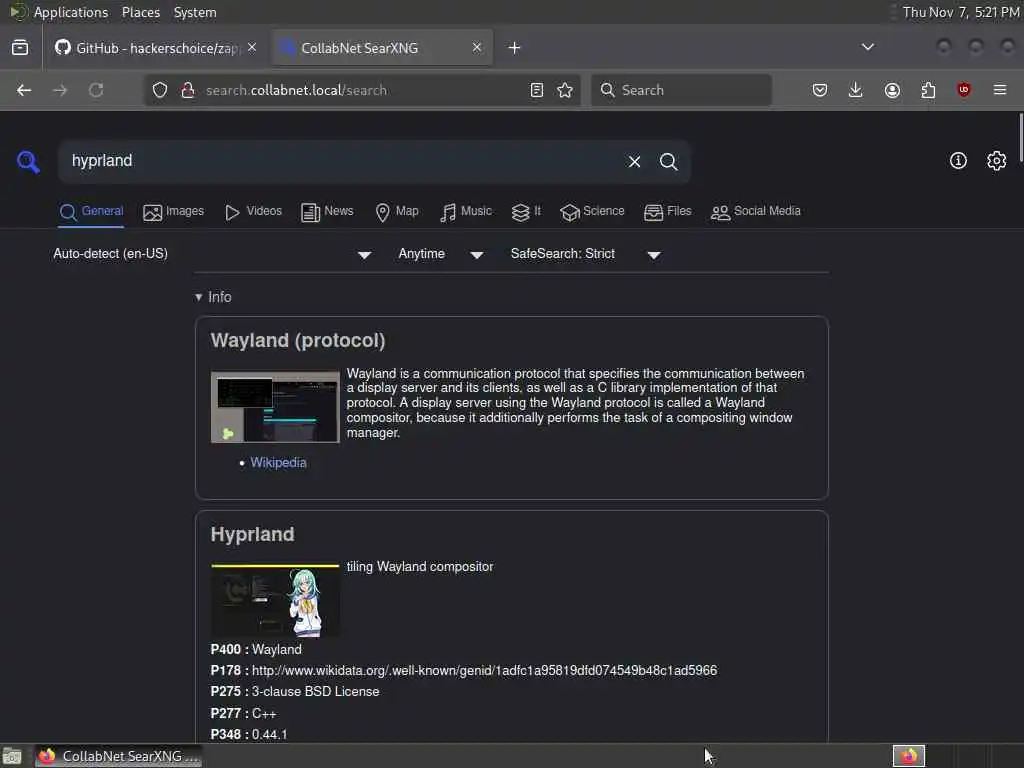Reload the current page
The height and width of the screenshot is (768, 1024).
click(96, 90)
